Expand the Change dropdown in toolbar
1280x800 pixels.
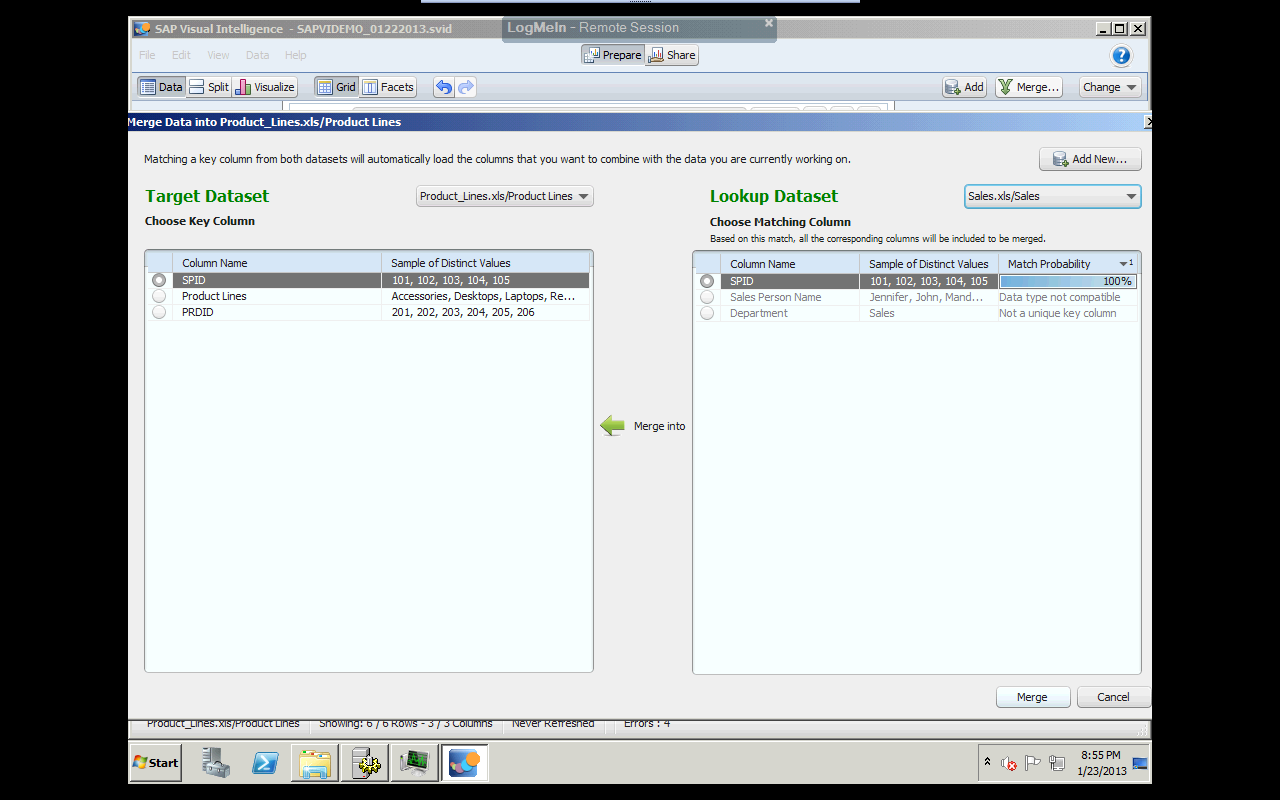tap(1110, 87)
